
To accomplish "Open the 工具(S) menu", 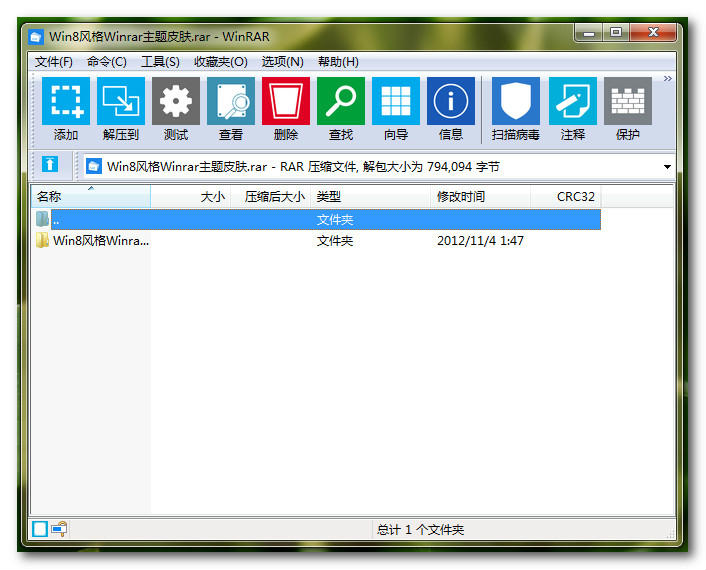I will [x=160, y=62].
